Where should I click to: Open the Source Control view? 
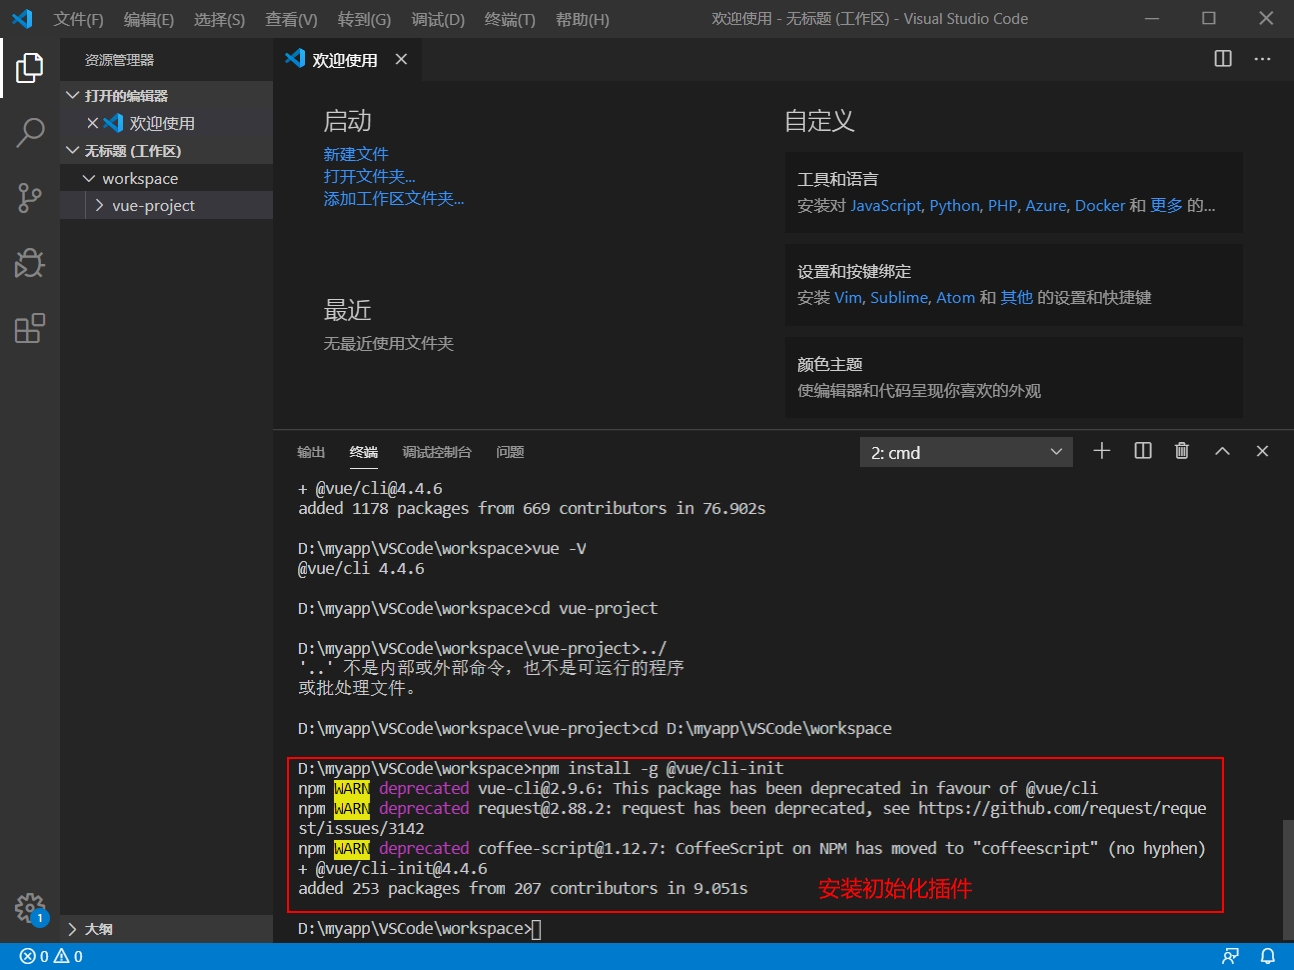tap(30, 198)
